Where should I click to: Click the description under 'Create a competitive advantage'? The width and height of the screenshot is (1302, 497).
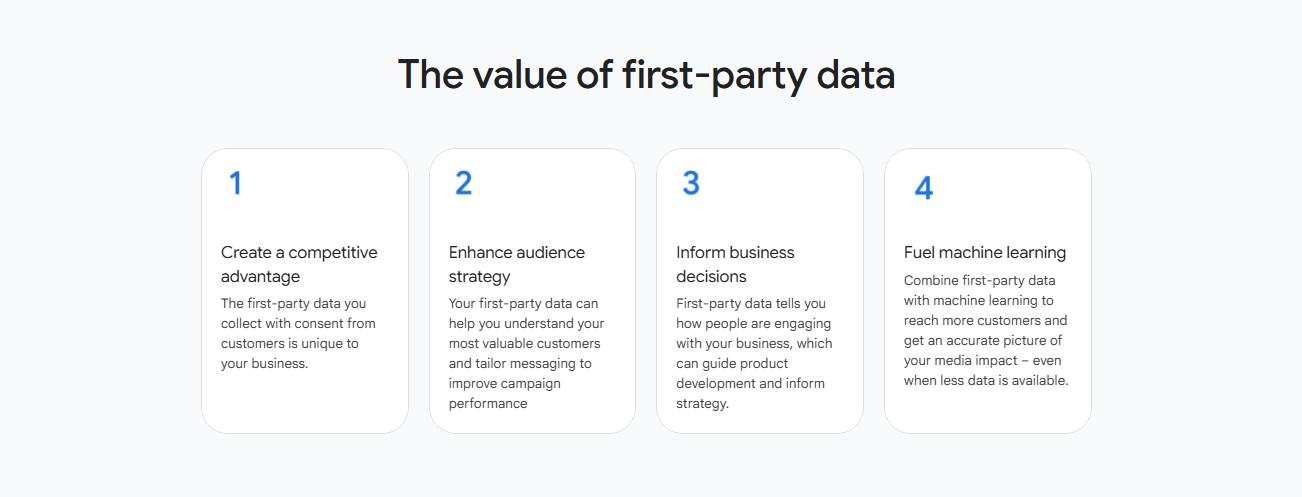[298, 333]
